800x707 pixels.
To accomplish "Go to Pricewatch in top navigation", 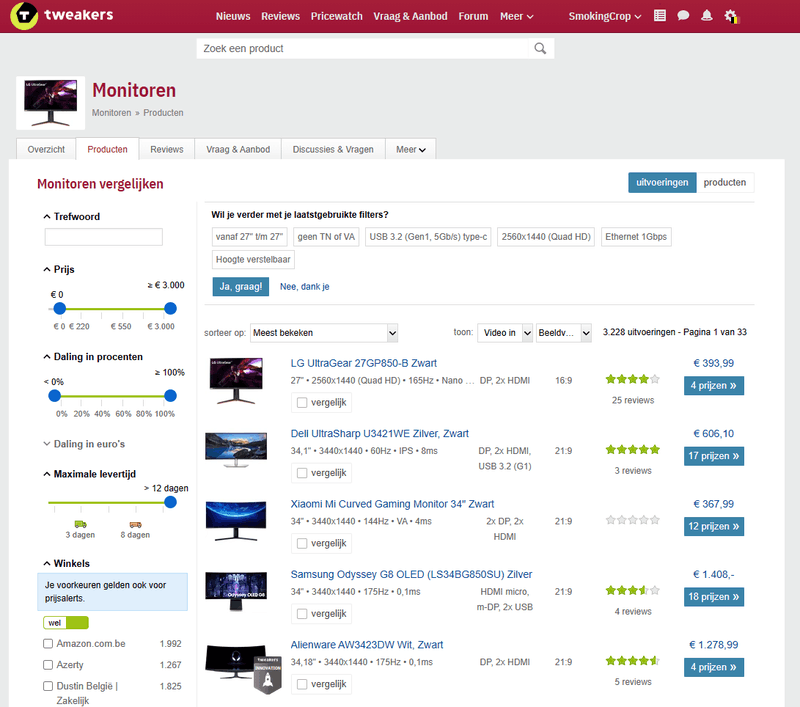I will coord(337,16).
